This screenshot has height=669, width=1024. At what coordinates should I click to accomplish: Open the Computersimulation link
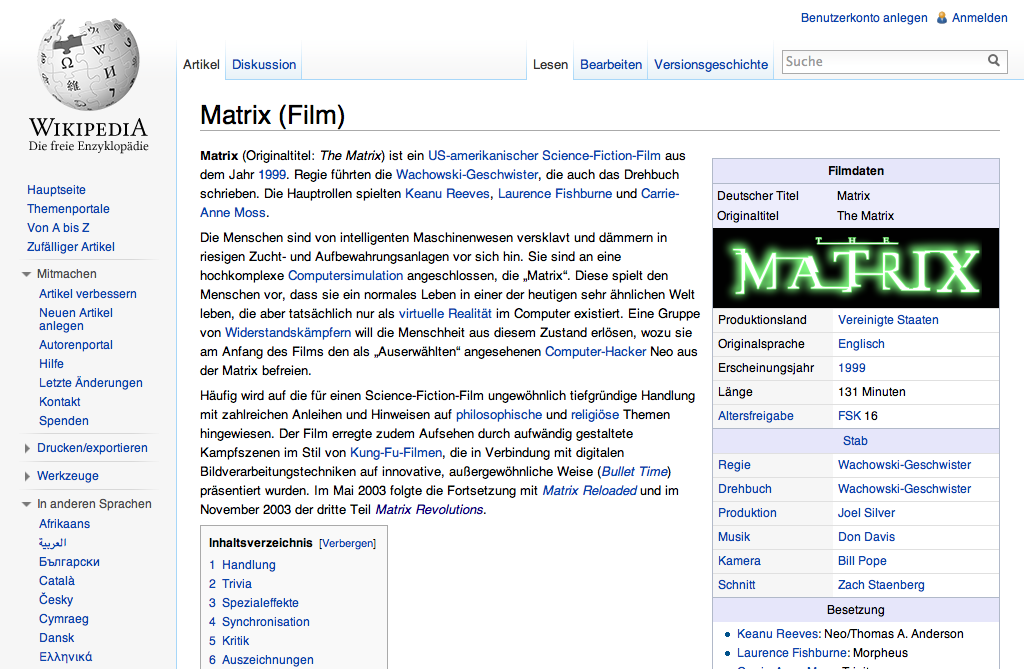(345, 276)
